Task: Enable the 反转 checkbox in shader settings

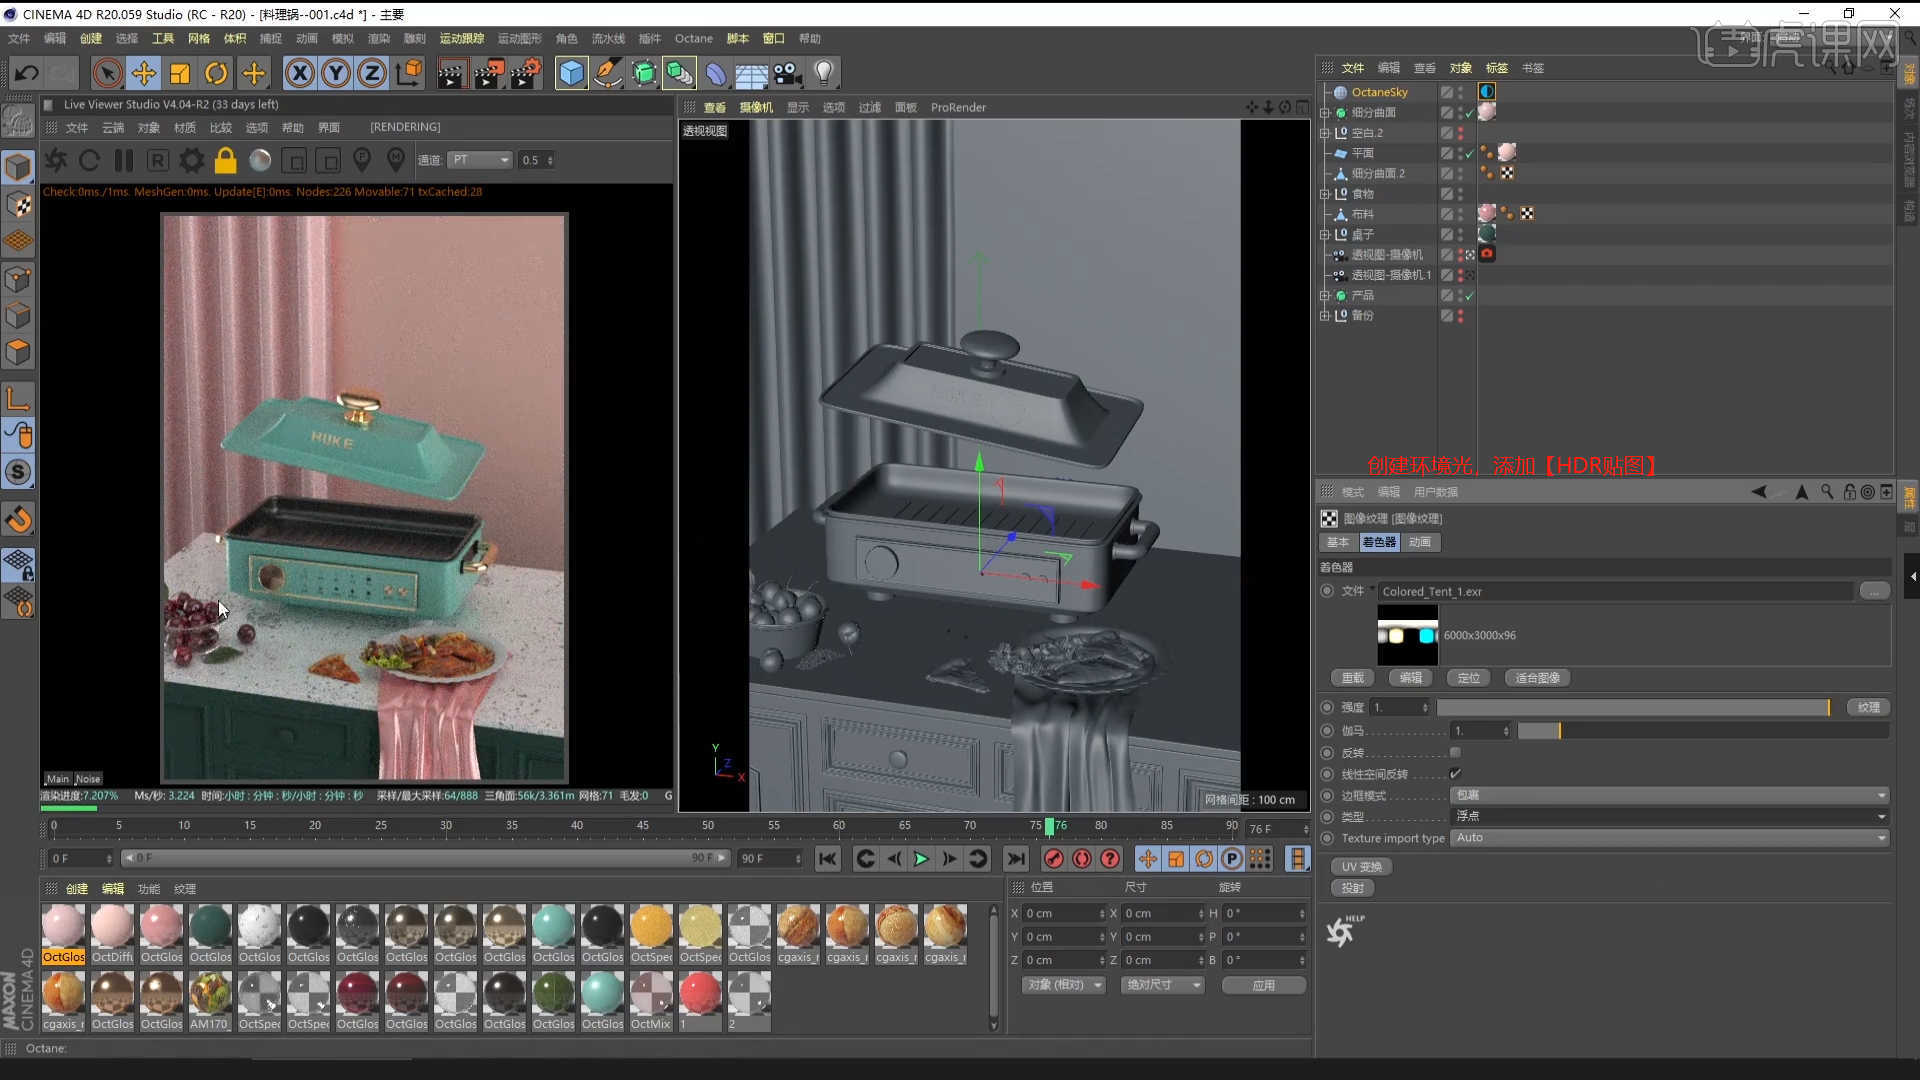Action: coord(1456,752)
